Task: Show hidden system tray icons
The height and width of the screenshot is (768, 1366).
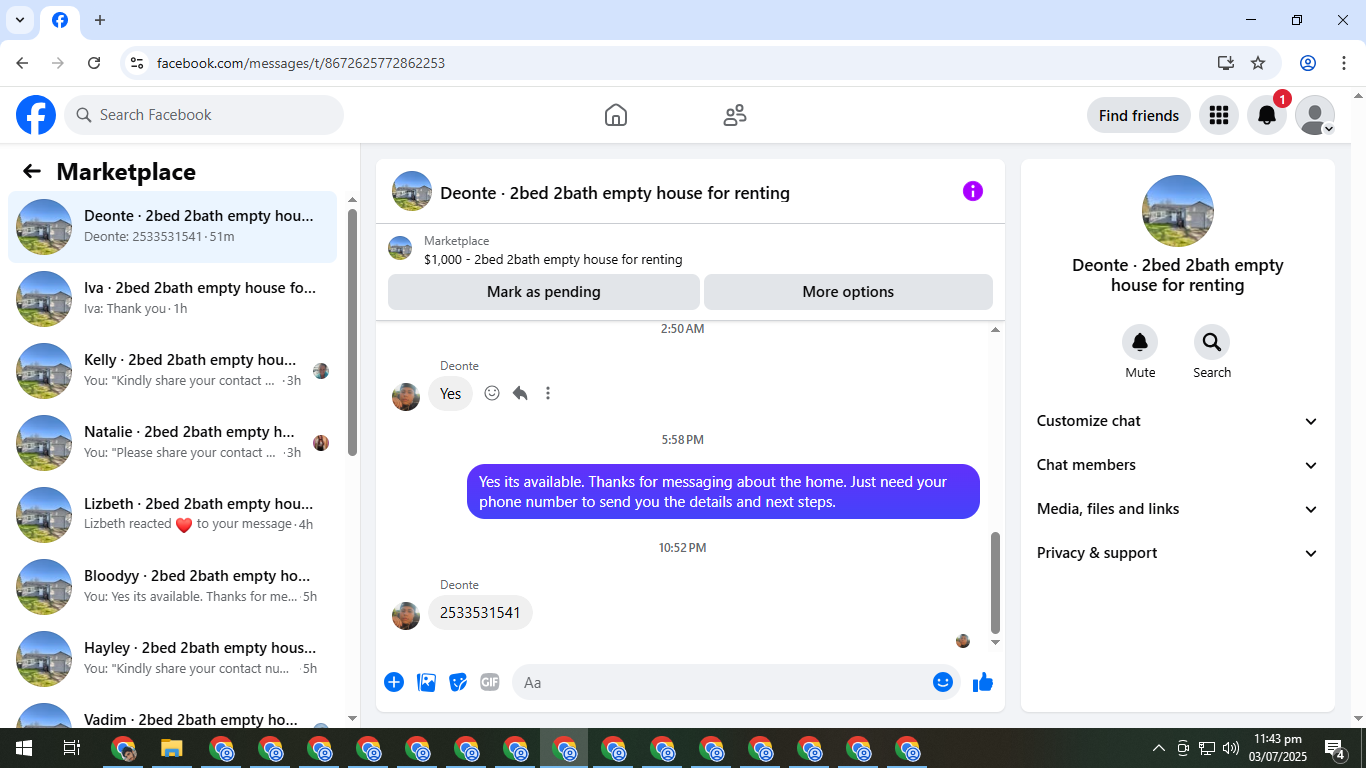Action: tap(1159, 748)
